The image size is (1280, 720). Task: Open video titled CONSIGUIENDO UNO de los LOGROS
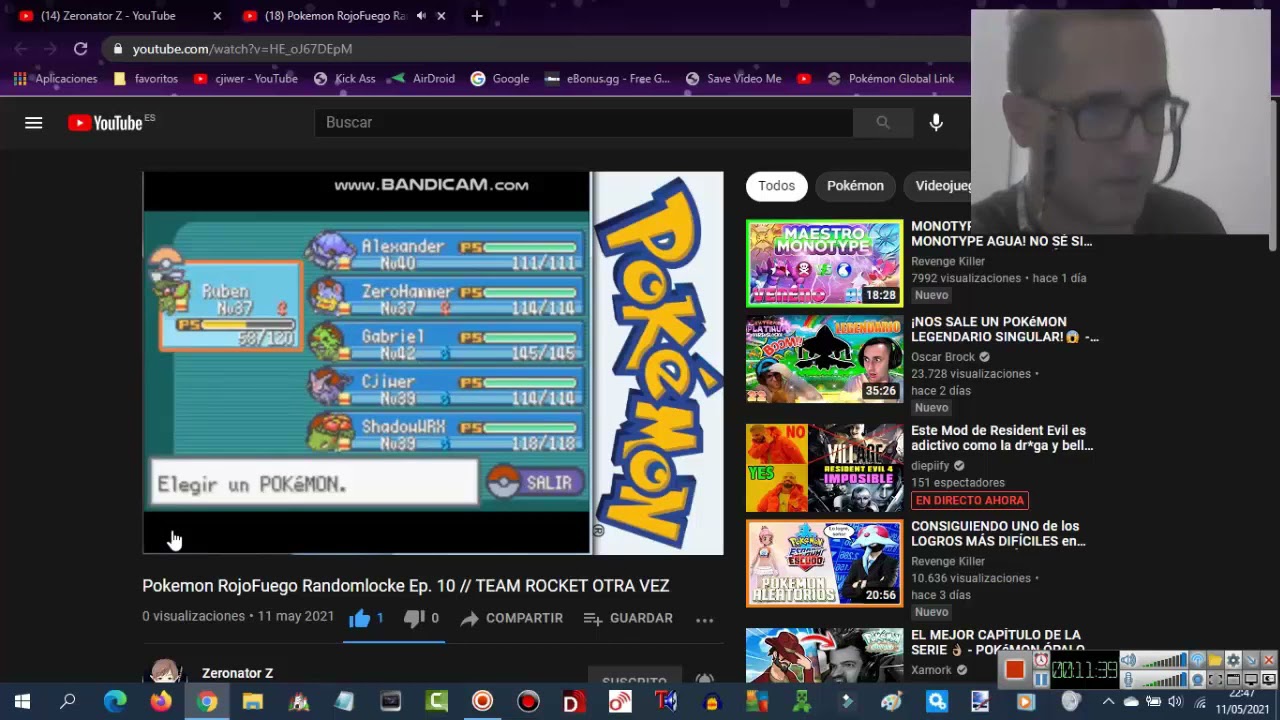point(997,533)
